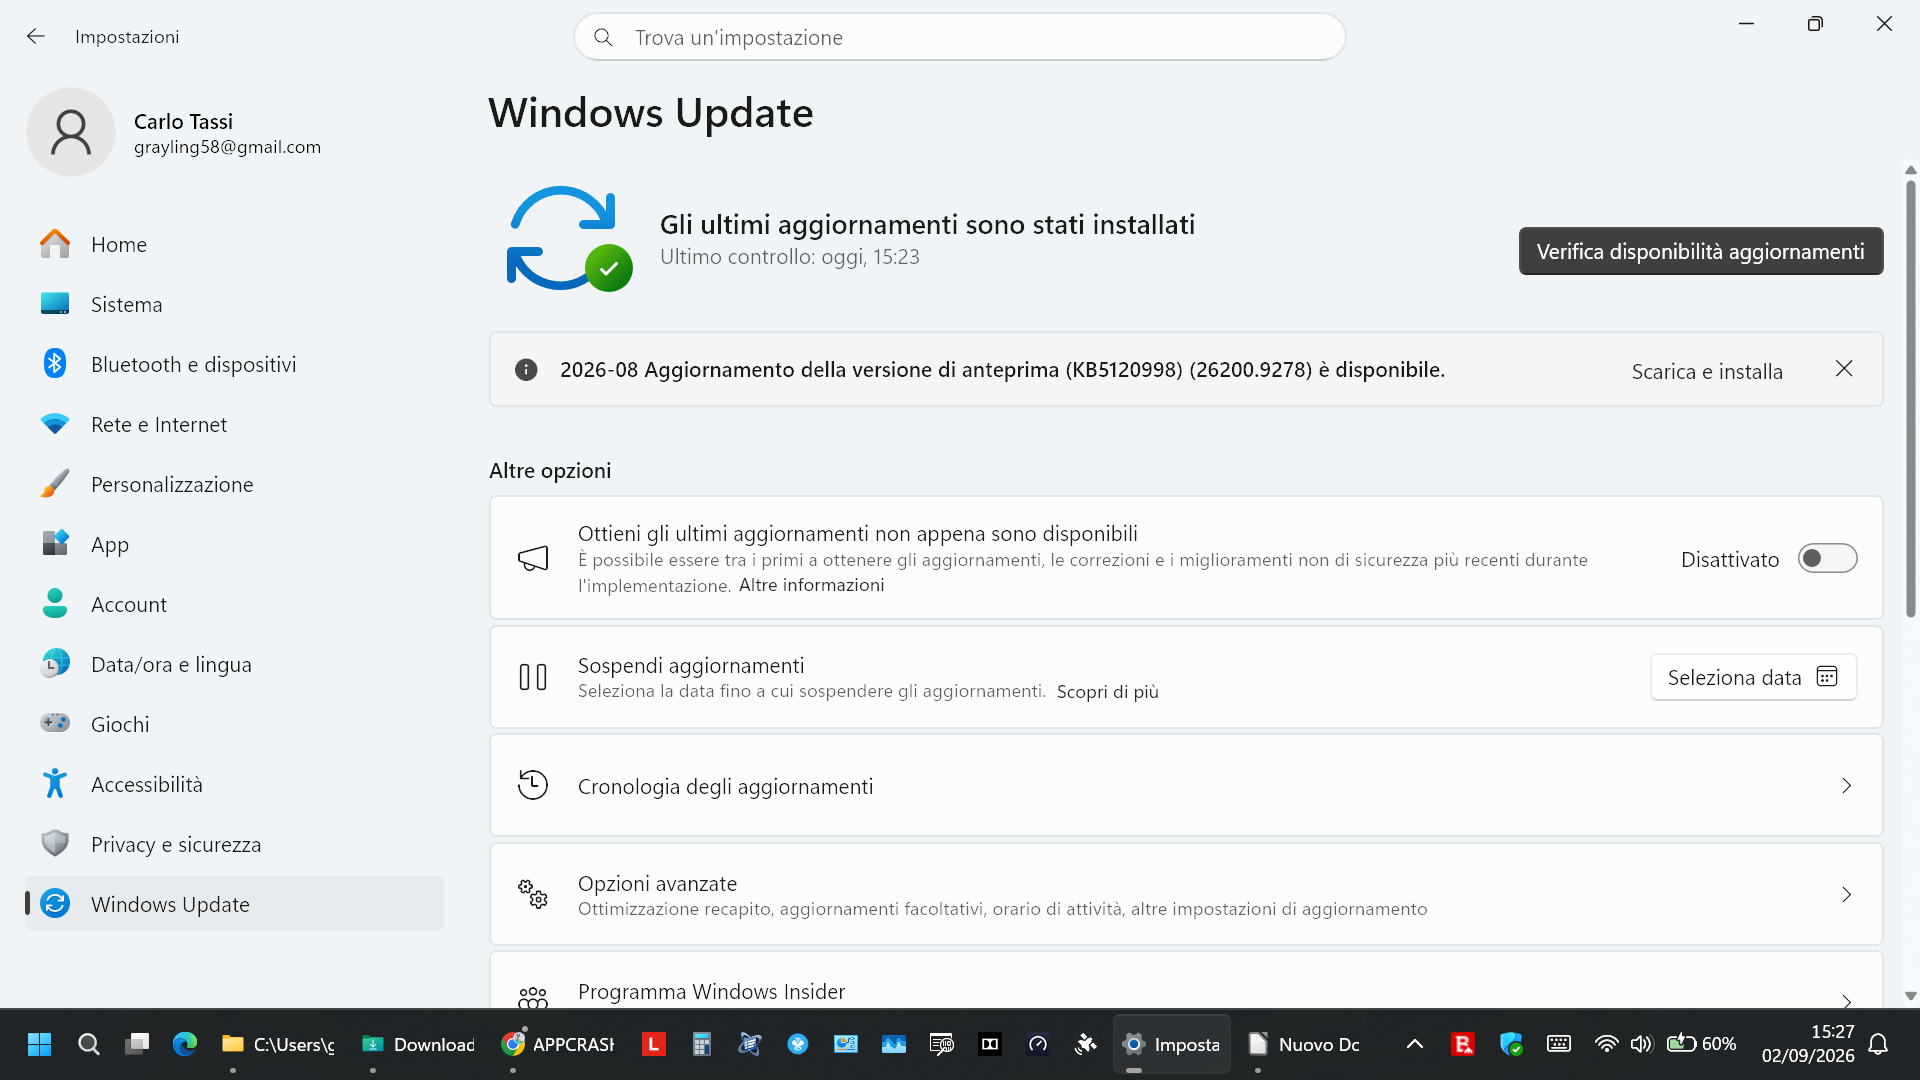Open the Windows Start menu
This screenshot has width=1920, height=1080.
pos(40,1044)
